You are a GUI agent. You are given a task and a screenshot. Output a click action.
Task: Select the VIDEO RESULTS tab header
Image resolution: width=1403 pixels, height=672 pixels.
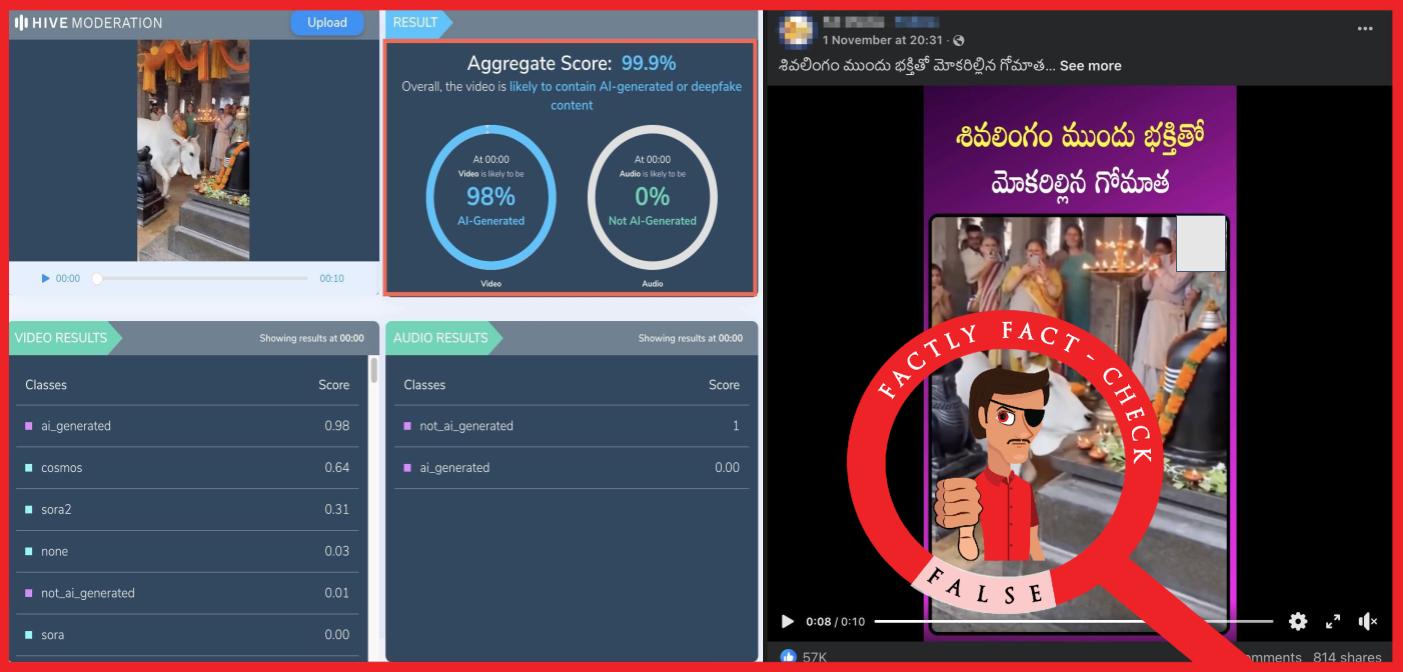61,338
